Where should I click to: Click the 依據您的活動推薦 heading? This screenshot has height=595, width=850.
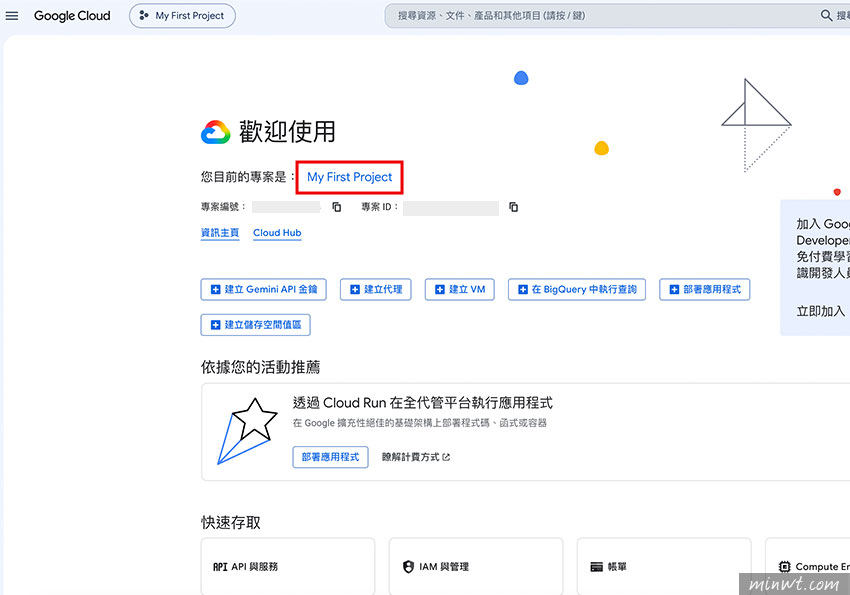(x=260, y=367)
